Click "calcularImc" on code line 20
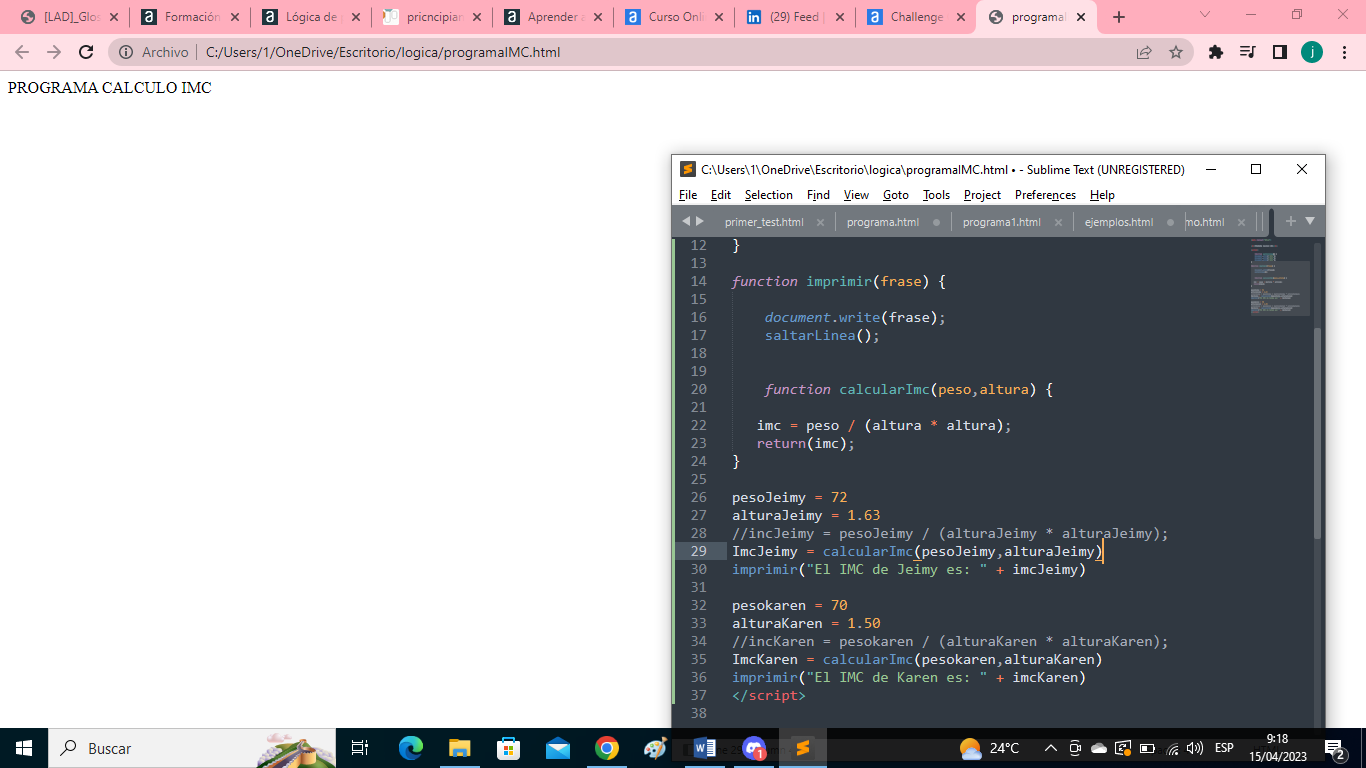The width and height of the screenshot is (1366, 768). pyautogui.click(x=884, y=389)
